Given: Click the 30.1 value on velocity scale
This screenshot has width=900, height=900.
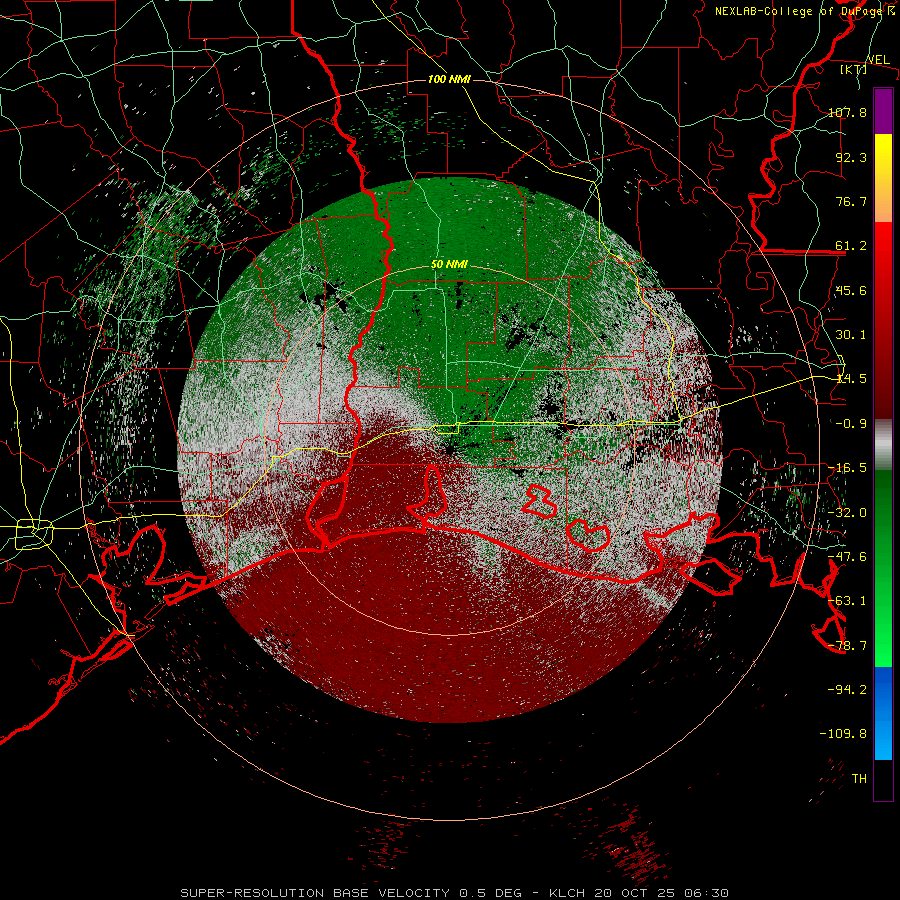Looking at the screenshot, I should pyautogui.click(x=851, y=335).
